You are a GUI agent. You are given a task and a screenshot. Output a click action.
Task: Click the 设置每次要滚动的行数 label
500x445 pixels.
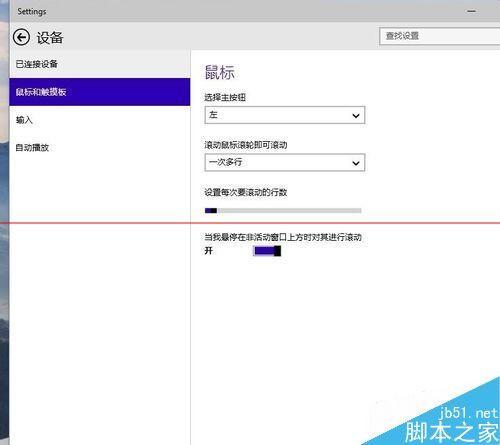246,192
